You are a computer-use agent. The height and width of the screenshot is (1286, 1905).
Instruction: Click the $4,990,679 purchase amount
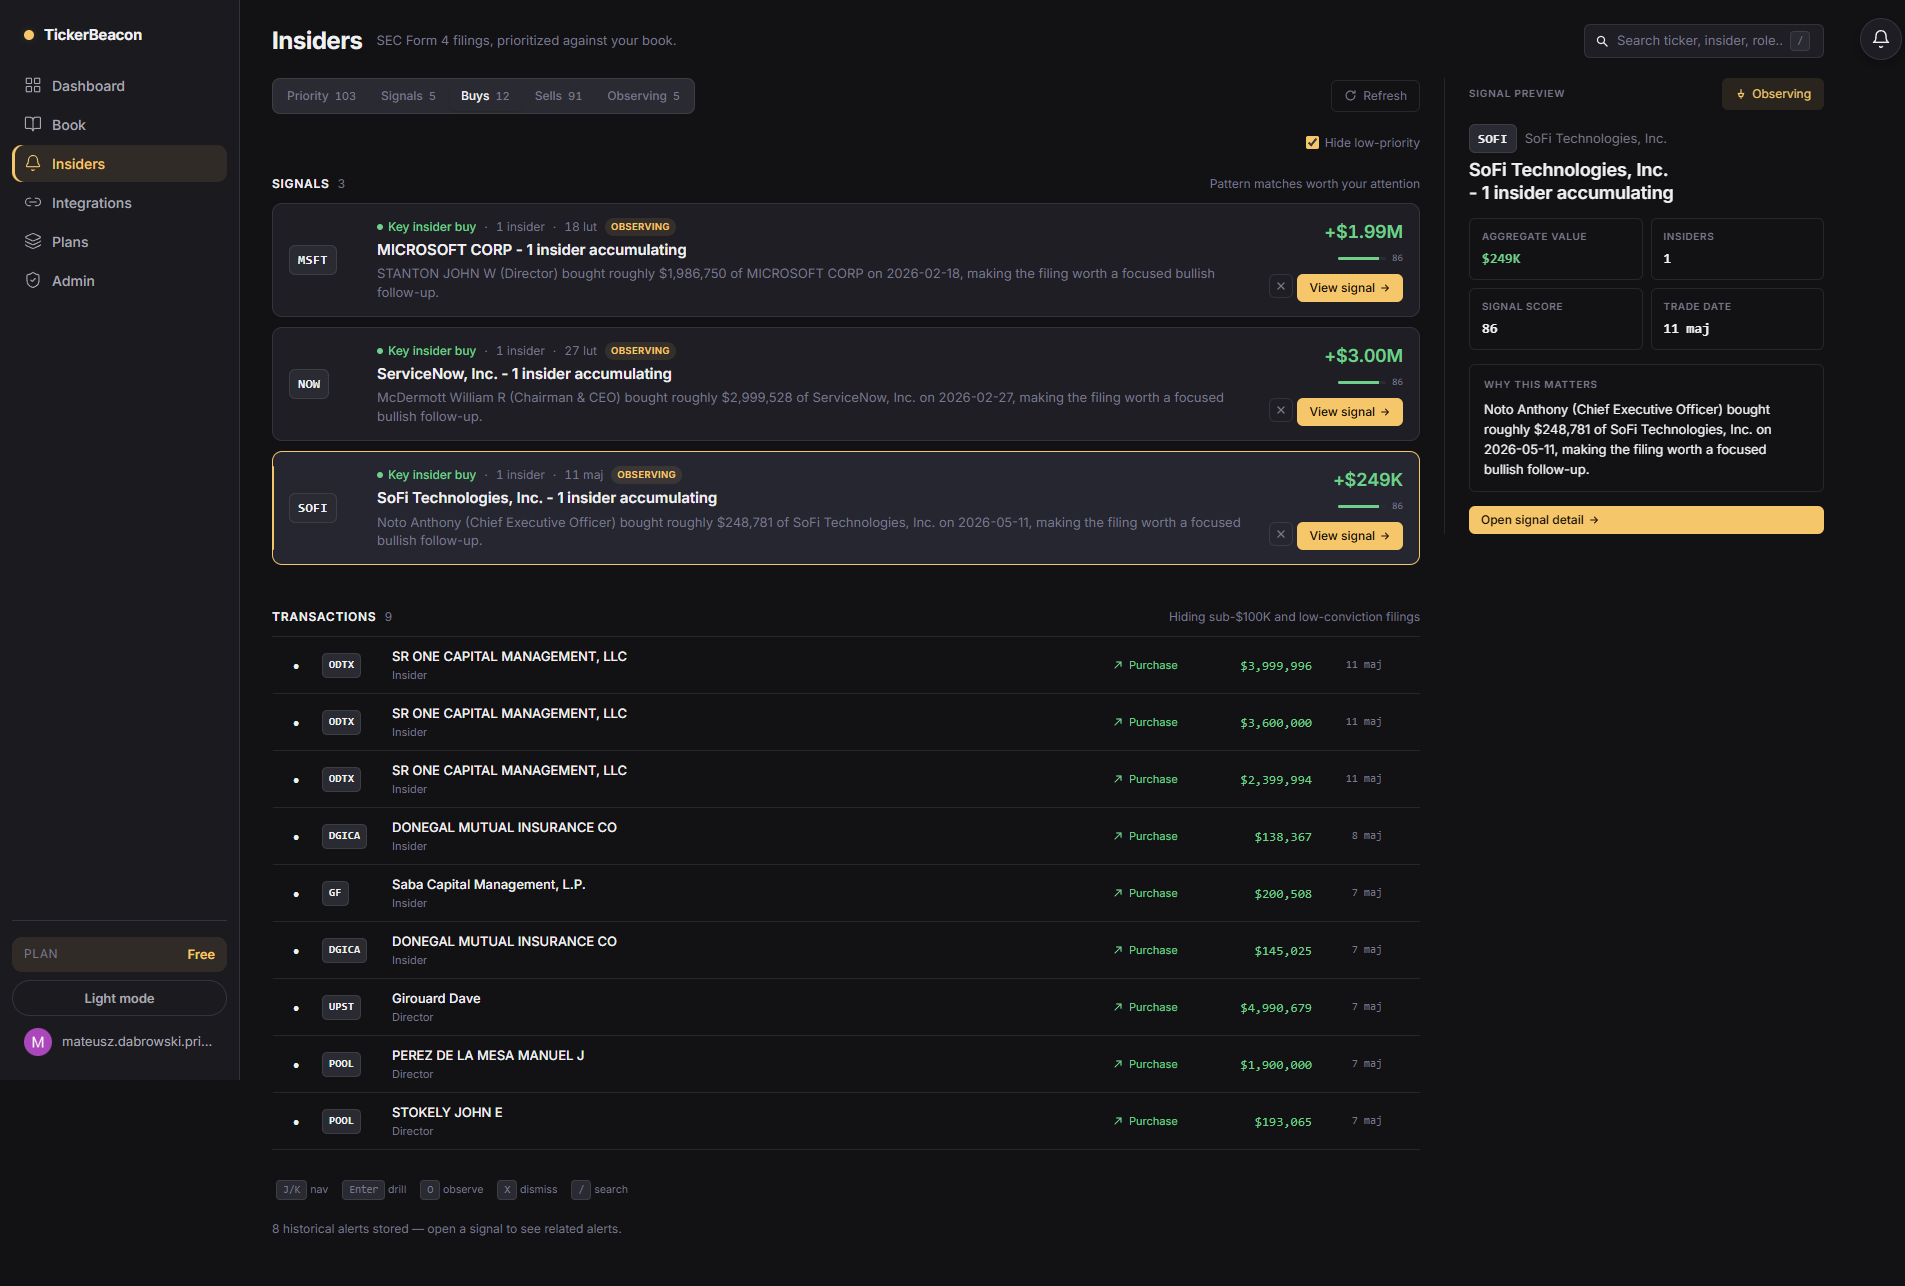pyautogui.click(x=1275, y=1008)
